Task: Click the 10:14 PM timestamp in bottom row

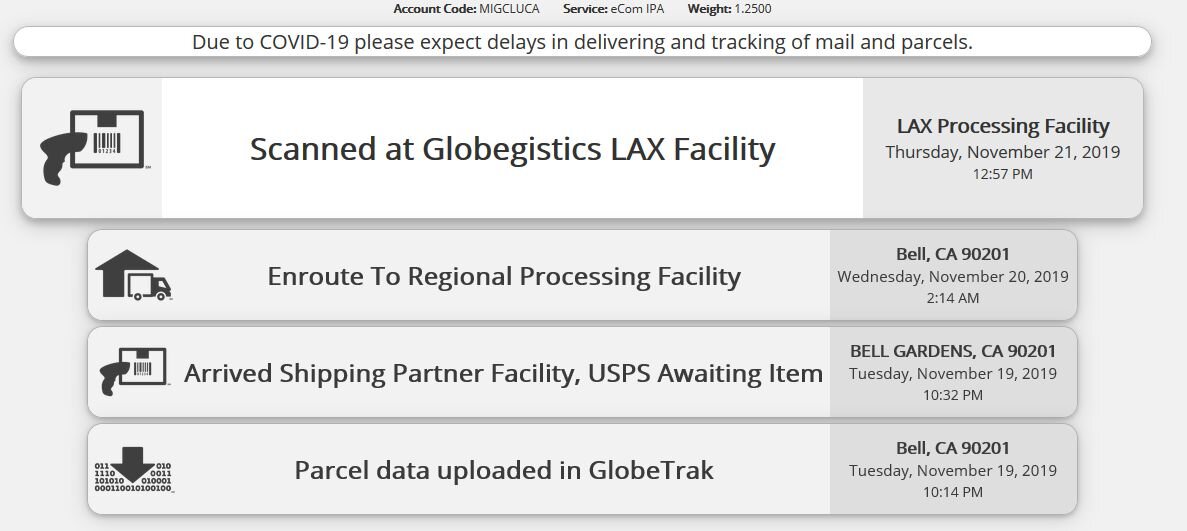Action: [x=953, y=492]
